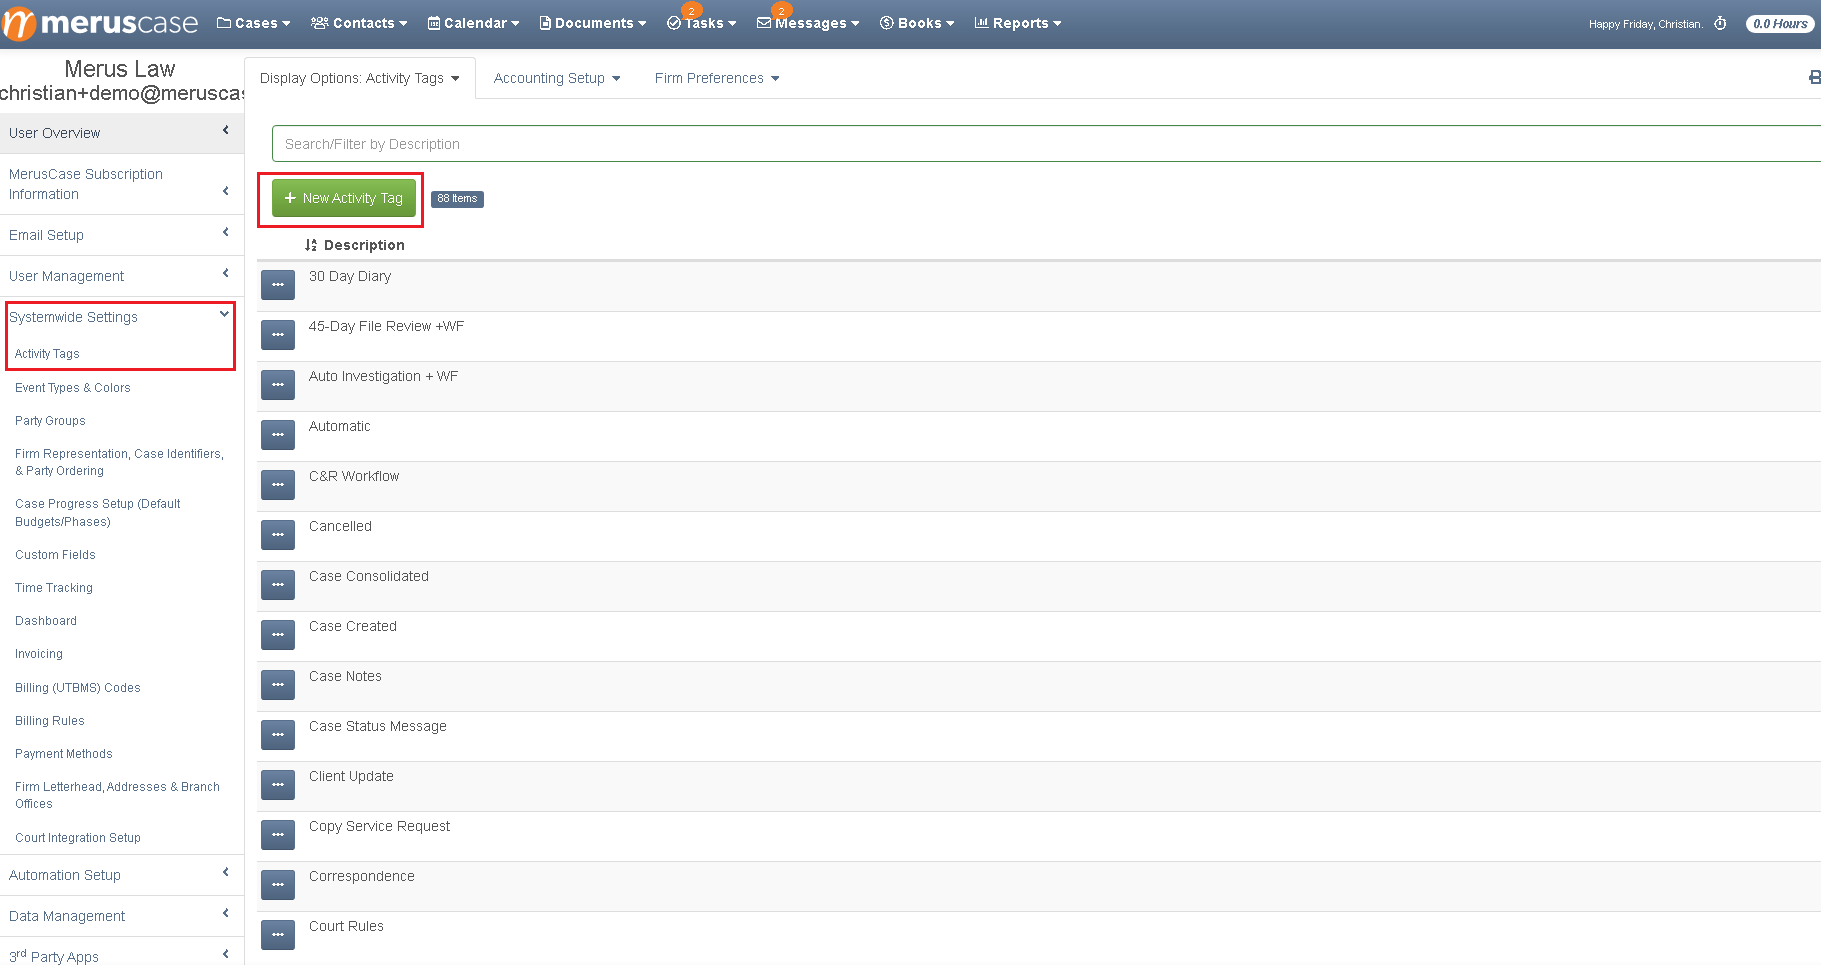Viewport: 1821px width, 965px height.
Task: Click the MerusCase logo
Action: pos(100,23)
